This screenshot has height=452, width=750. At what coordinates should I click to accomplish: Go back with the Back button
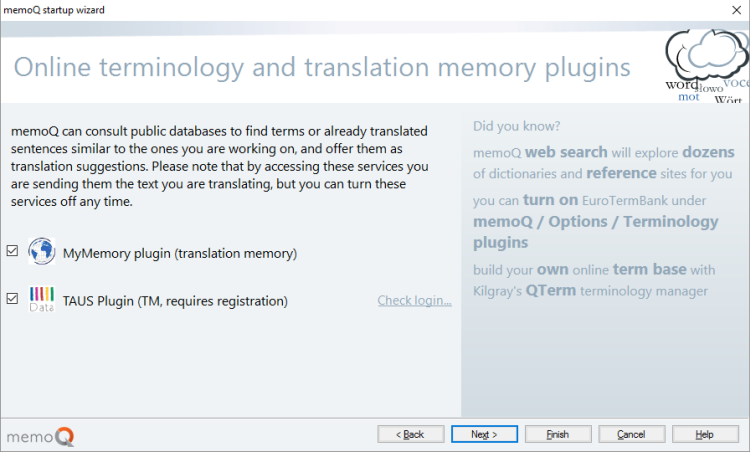(411, 434)
